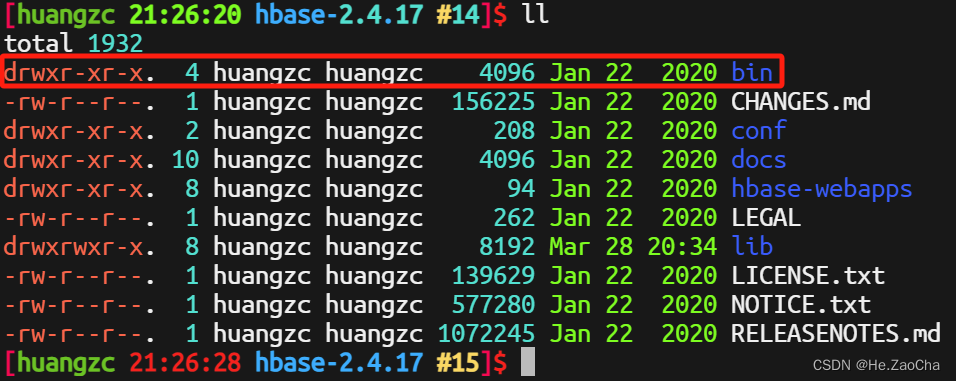This screenshot has height=381, width=956.
Task: Click size 94 in hbase-webapps row
Action: click(x=521, y=189)
